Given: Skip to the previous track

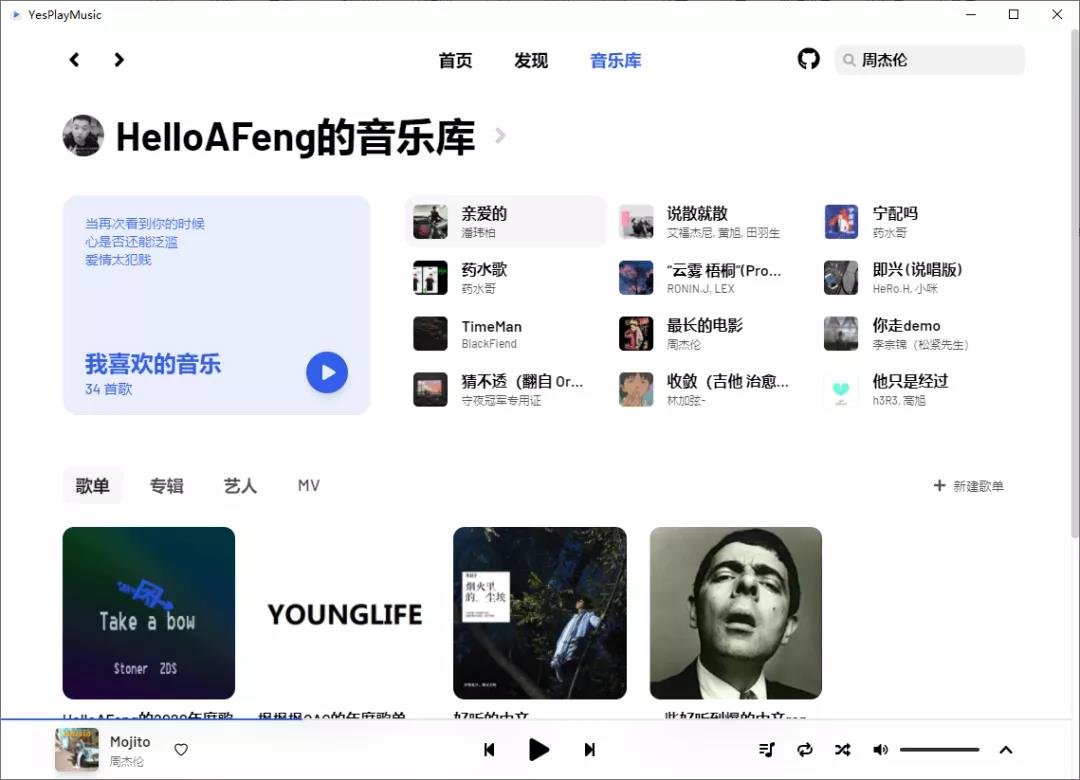Looking at the screenshot, I should pos(489,750).
